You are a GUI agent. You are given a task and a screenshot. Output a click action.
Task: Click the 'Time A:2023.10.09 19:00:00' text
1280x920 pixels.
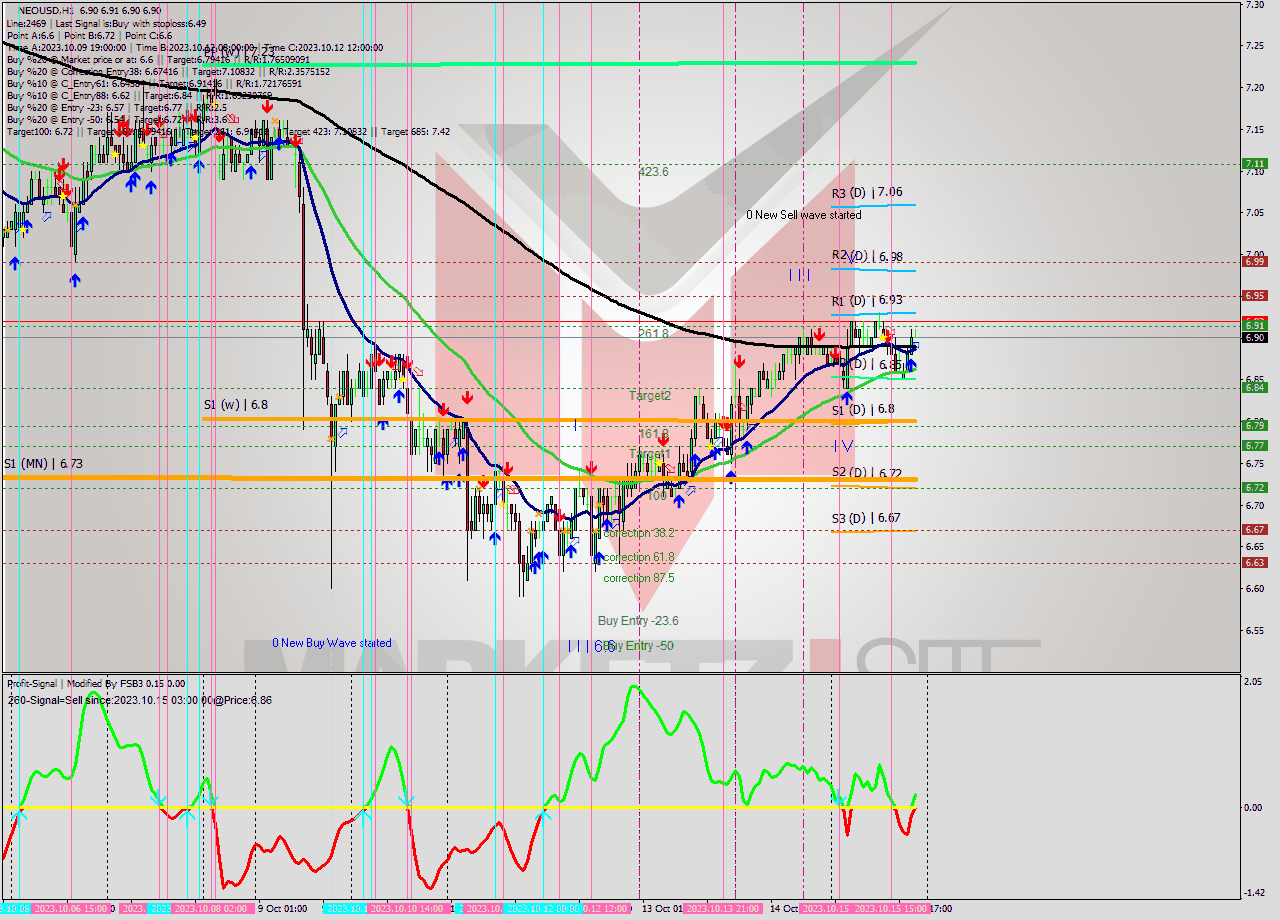(x=66, y=47)
